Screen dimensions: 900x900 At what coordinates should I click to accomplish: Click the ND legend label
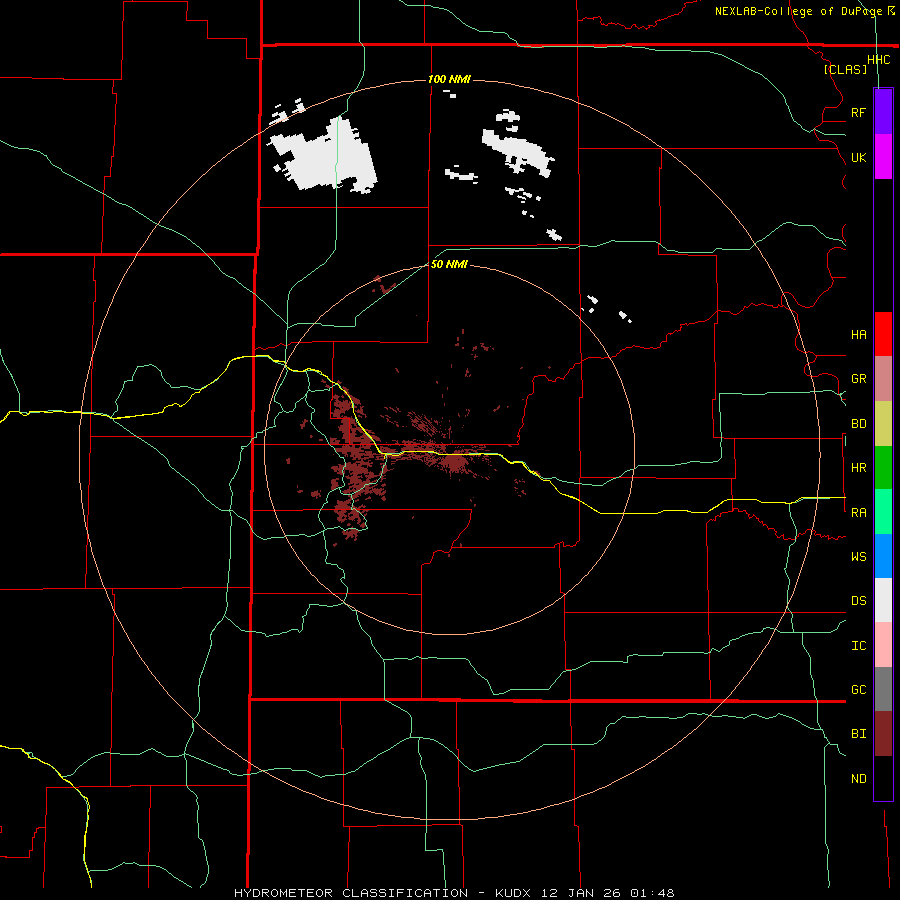pyautogui.click(x=858, y=779)
